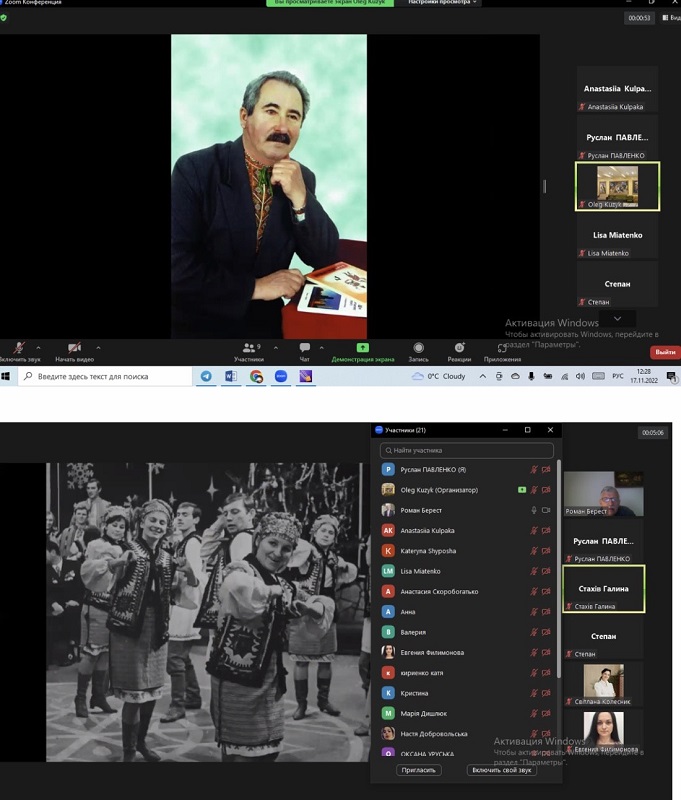Start recording with the Запись icon
Image resolution: width=681 pixels, height=800 pixels.
point(418,347)
